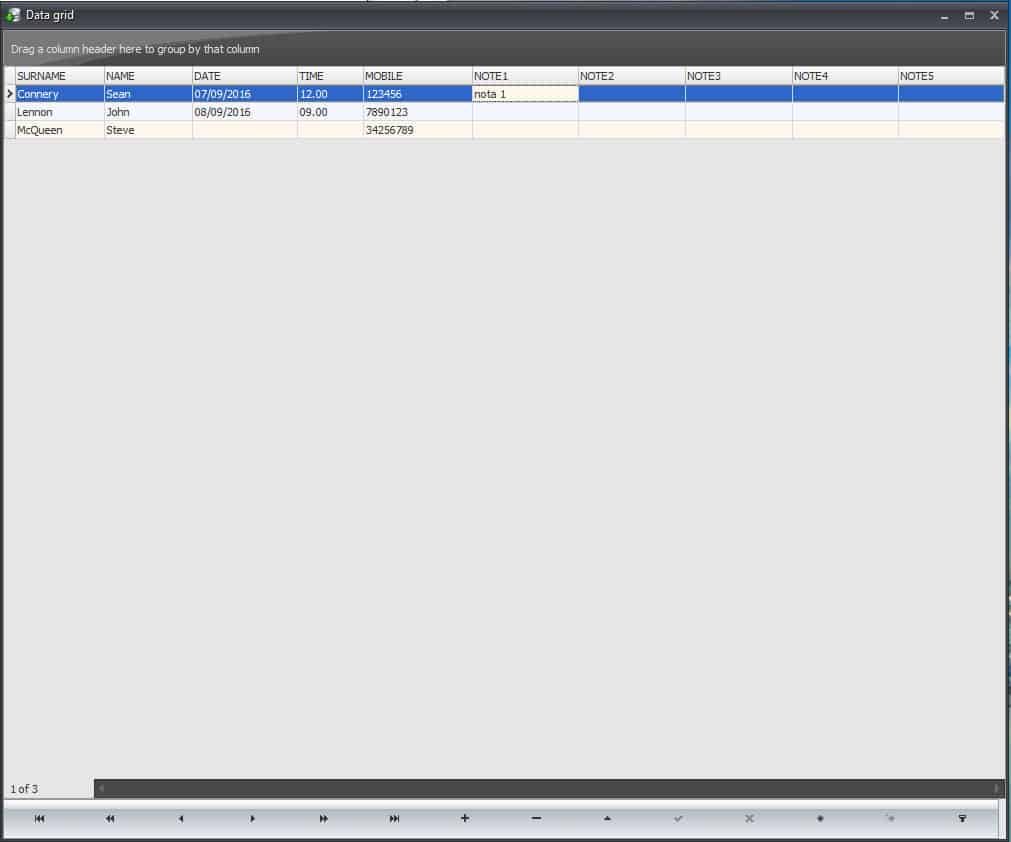Delete current record with minus button
1011x842 pixels.
(536, 819)
